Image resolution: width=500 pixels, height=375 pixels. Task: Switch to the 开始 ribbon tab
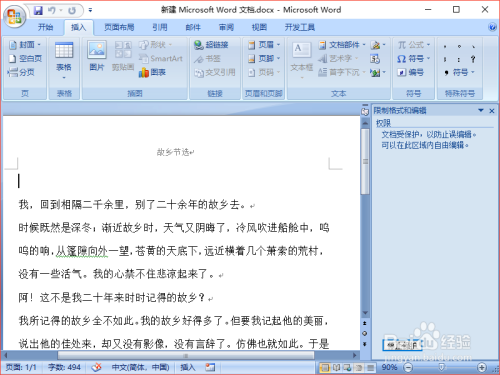pos(45,27)
